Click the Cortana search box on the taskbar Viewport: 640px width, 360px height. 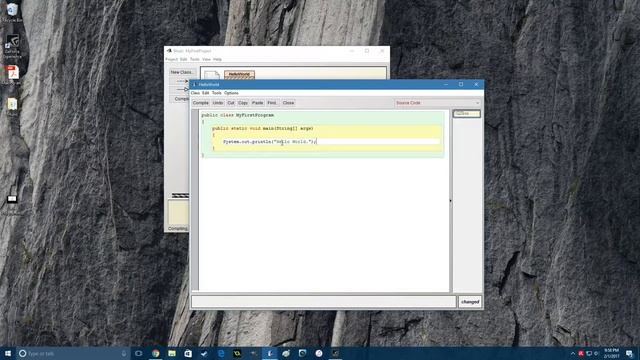point(73,353)
